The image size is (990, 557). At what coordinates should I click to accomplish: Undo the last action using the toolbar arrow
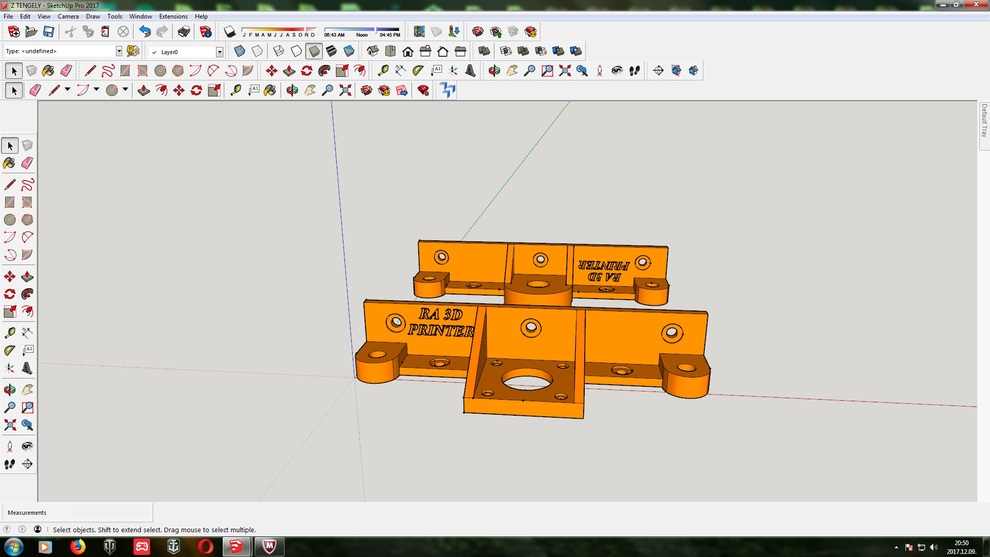[145, 32]
